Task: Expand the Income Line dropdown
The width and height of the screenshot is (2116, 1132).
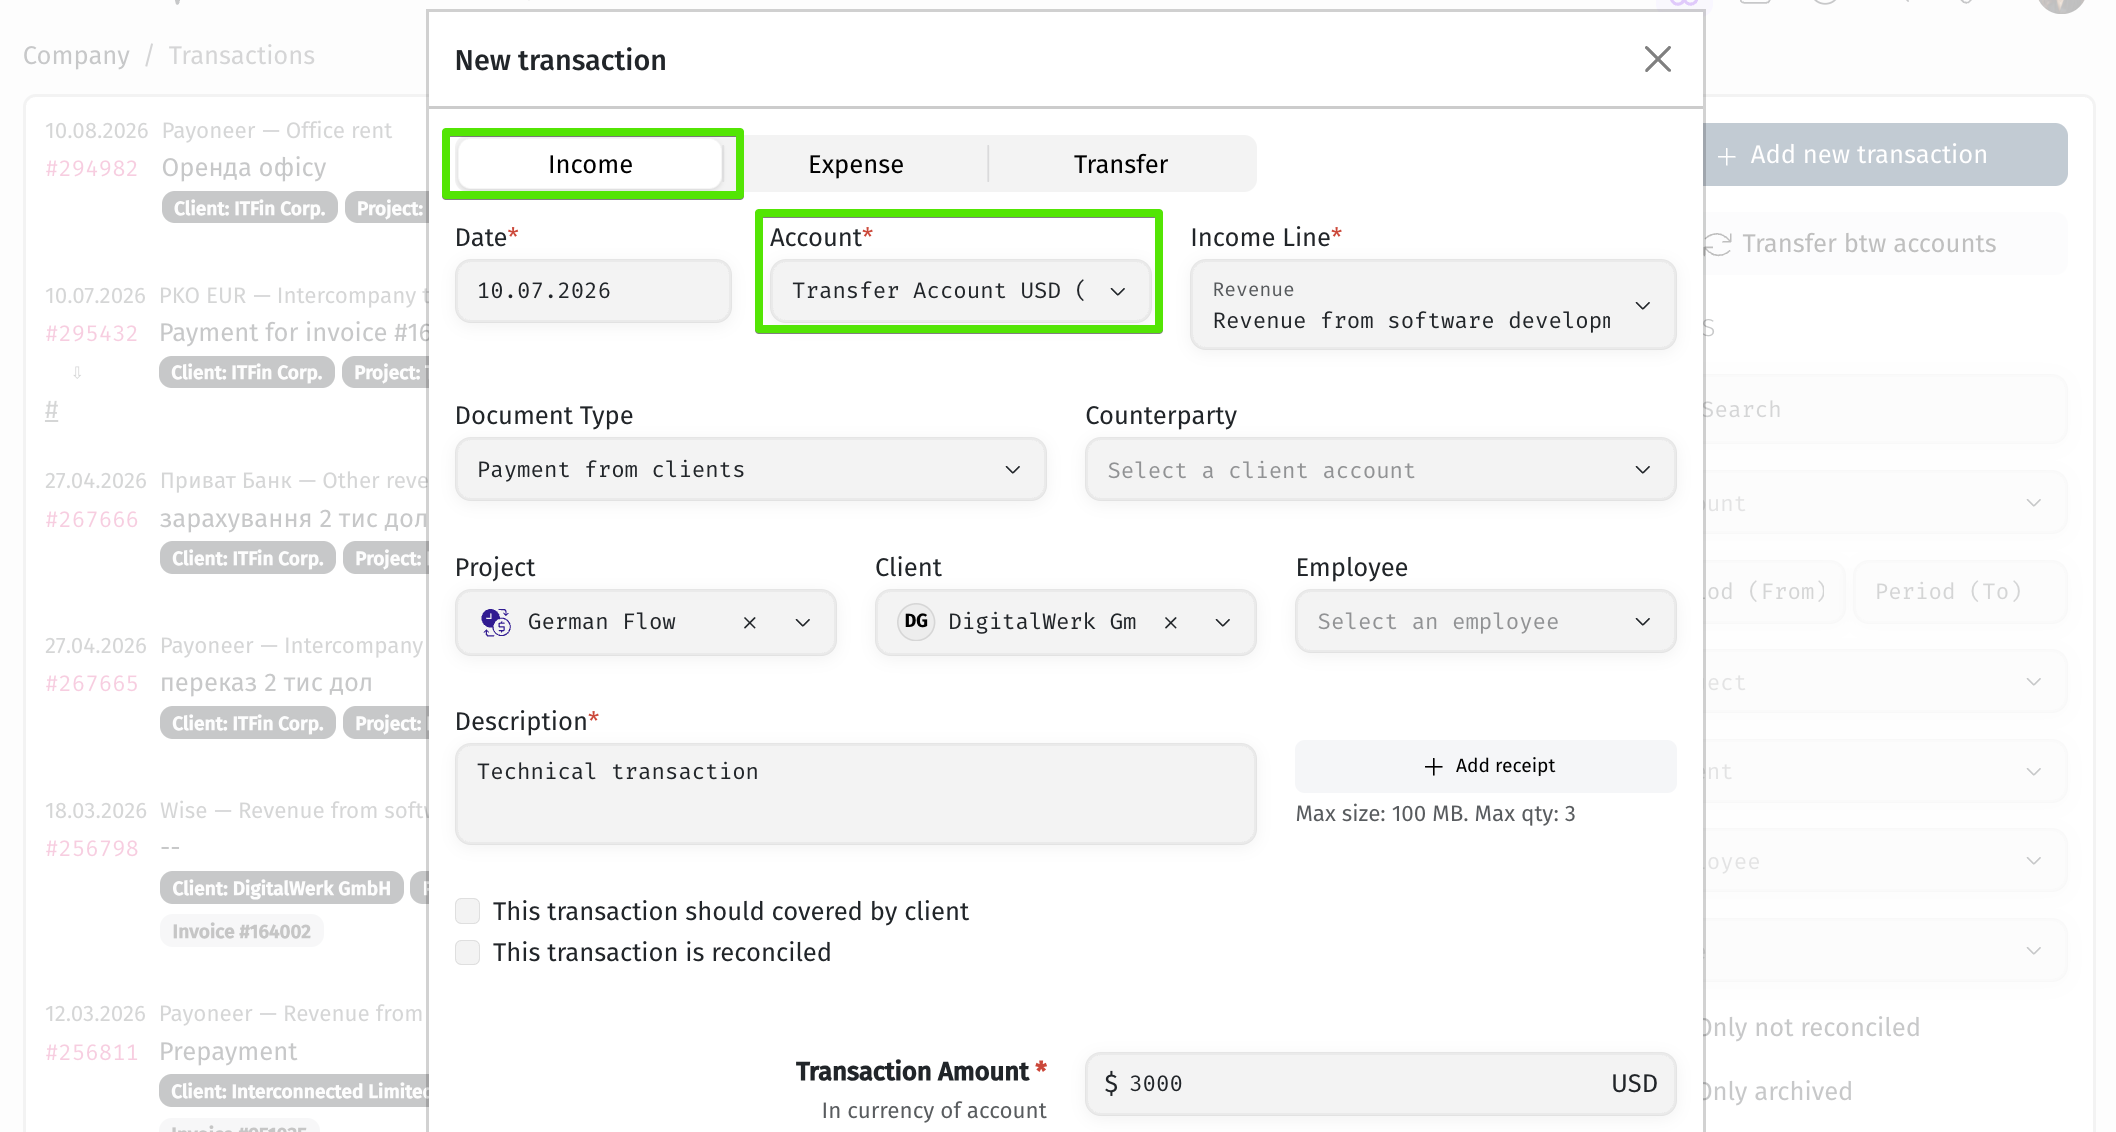Action: tap(1432, 305)
